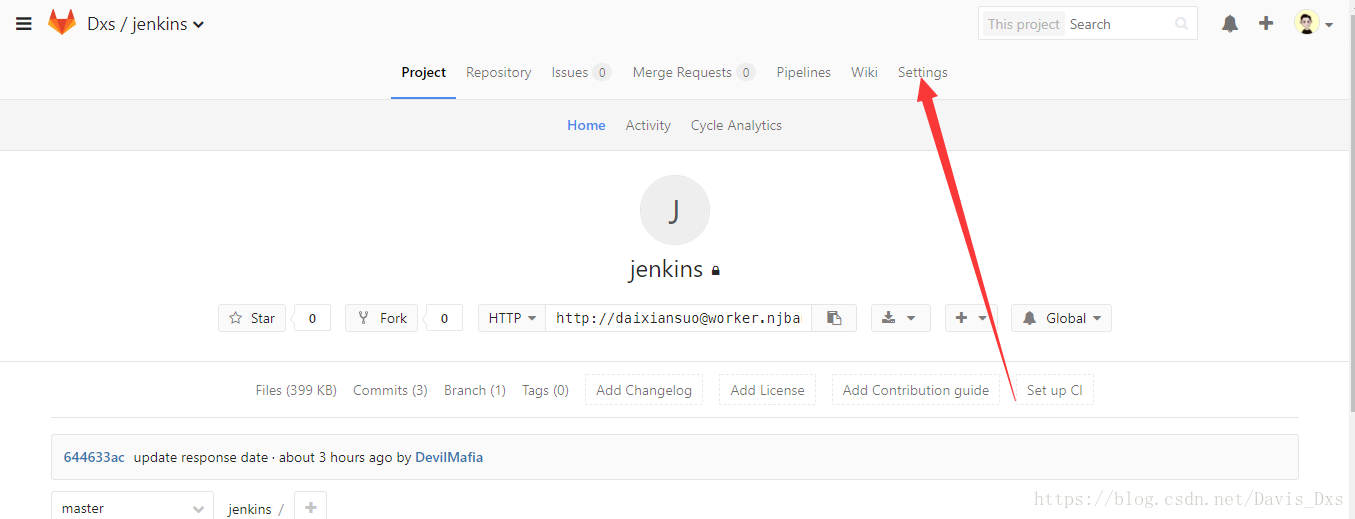This screenshot has height=519, width=1355.
Task: Open Branch (1) link
Action: (x=475, y=390)
